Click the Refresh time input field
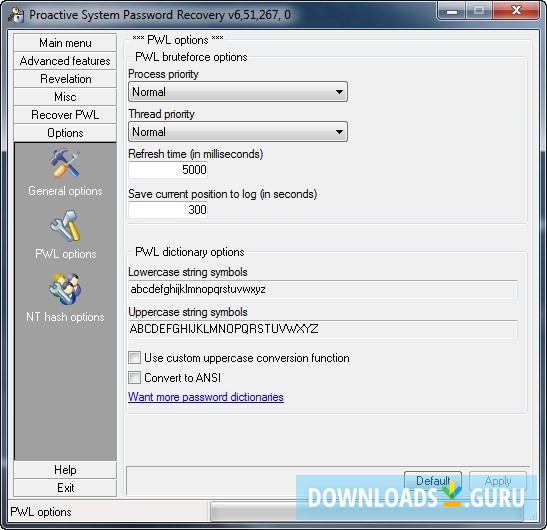The height and width of the screenshot is (530, 547). [x=168, y=170]
